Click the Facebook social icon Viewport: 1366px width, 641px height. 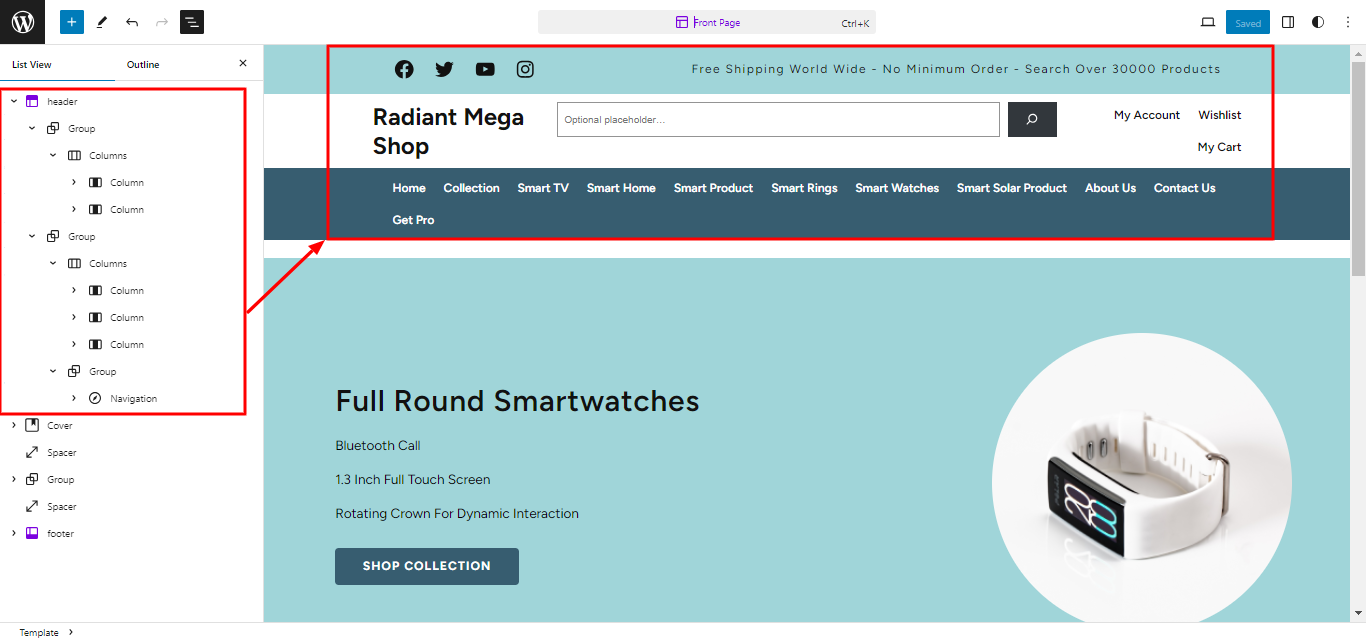tap(404, 69)
